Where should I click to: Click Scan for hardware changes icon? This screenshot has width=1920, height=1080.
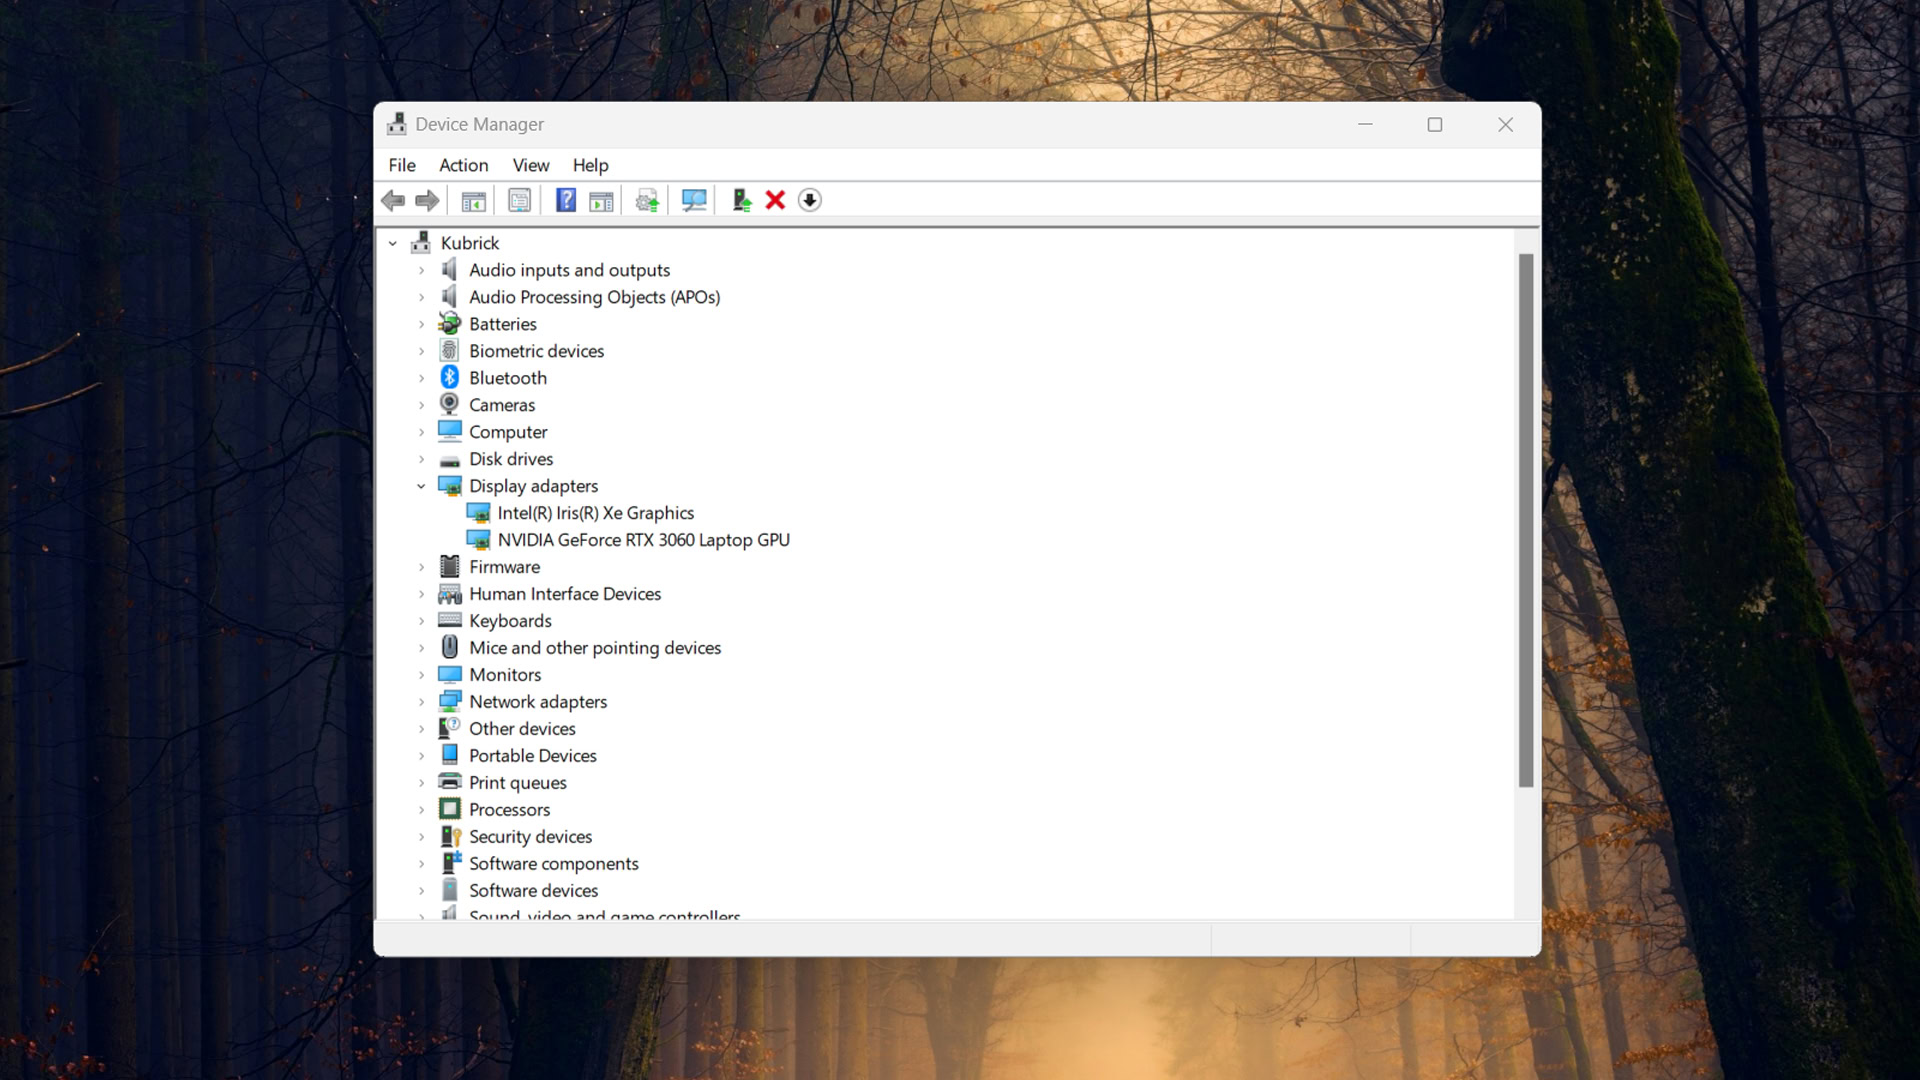click(x=694, y=201)
